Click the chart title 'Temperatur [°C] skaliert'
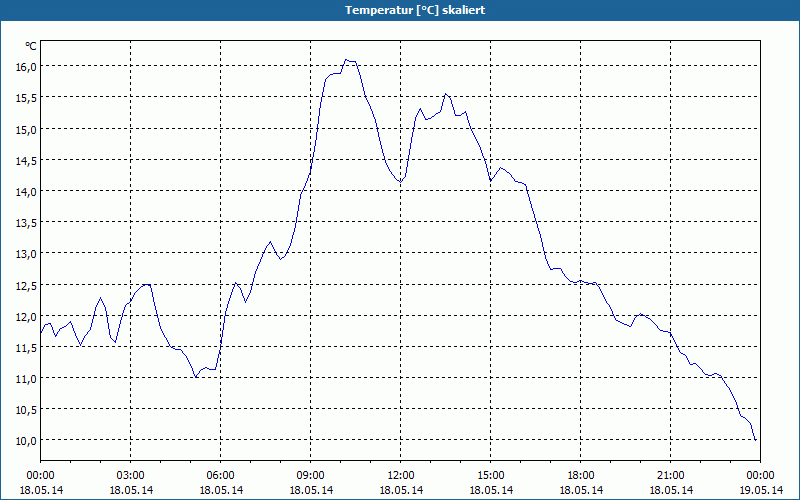The height and width of the screenshot is (500, 800). coord(415,10)
